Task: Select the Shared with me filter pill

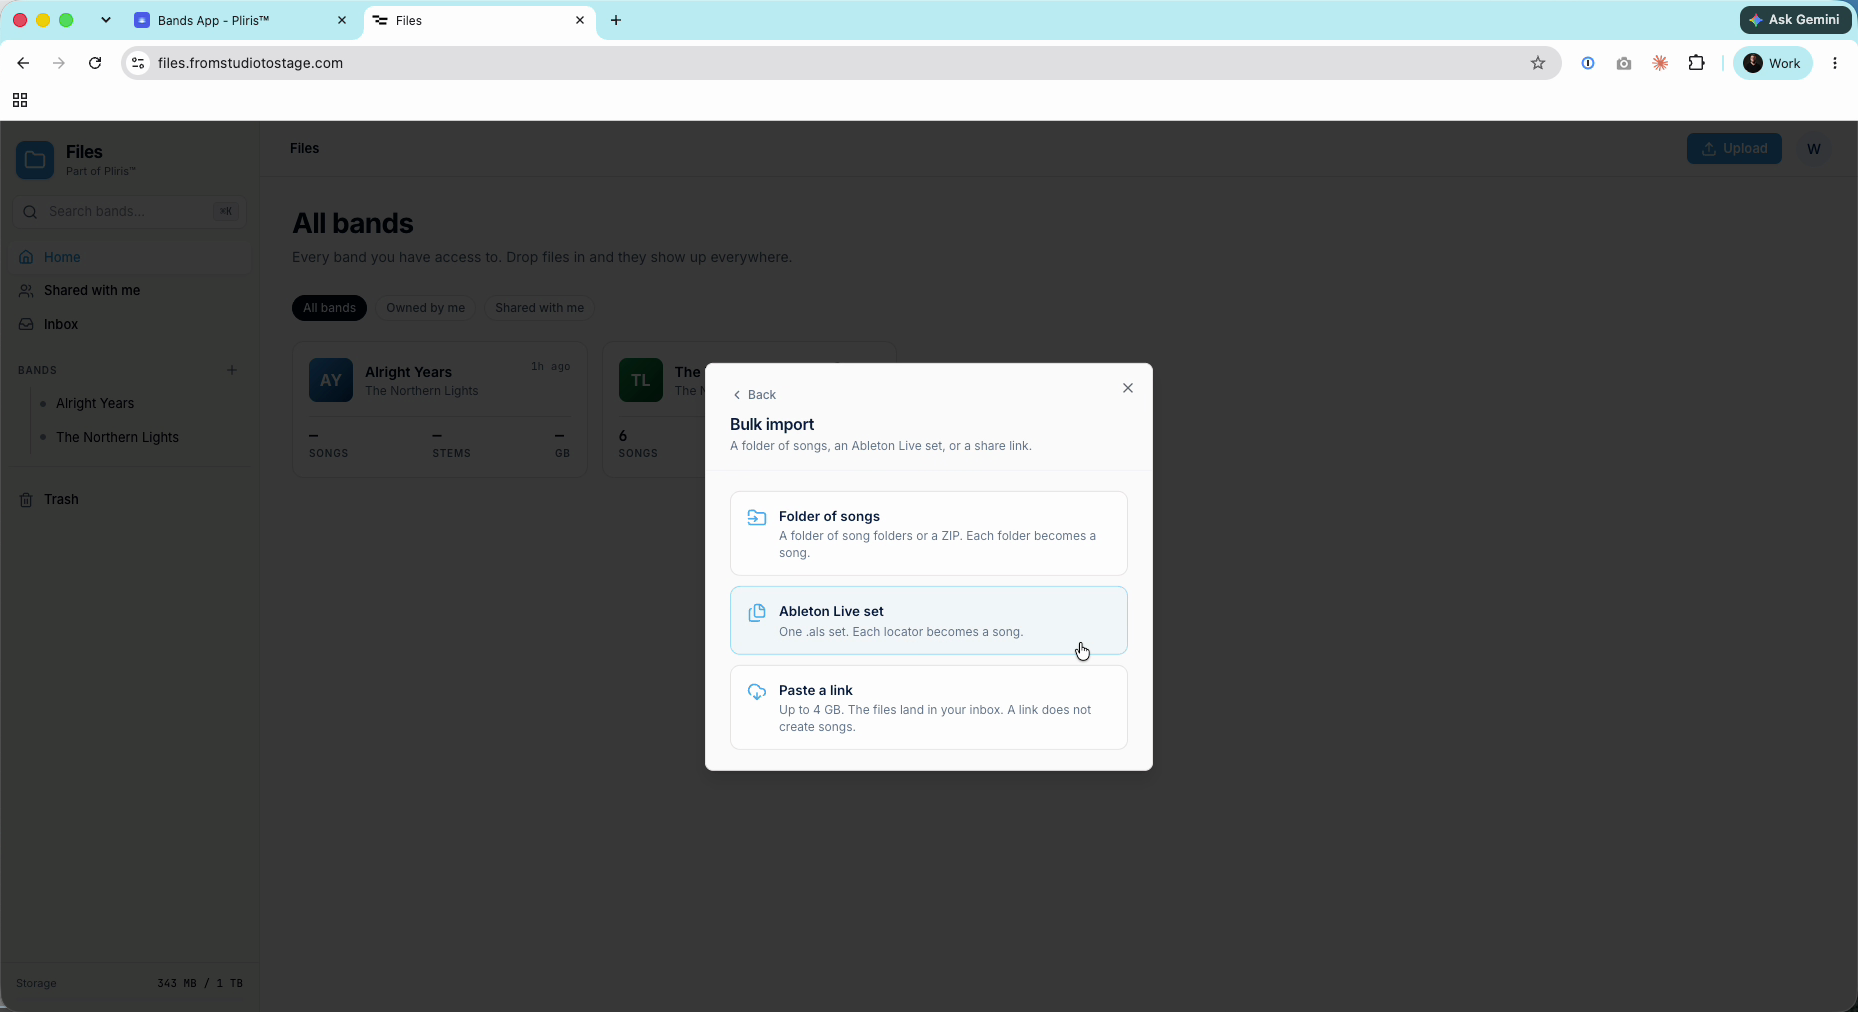Action: tap(539, 308)
